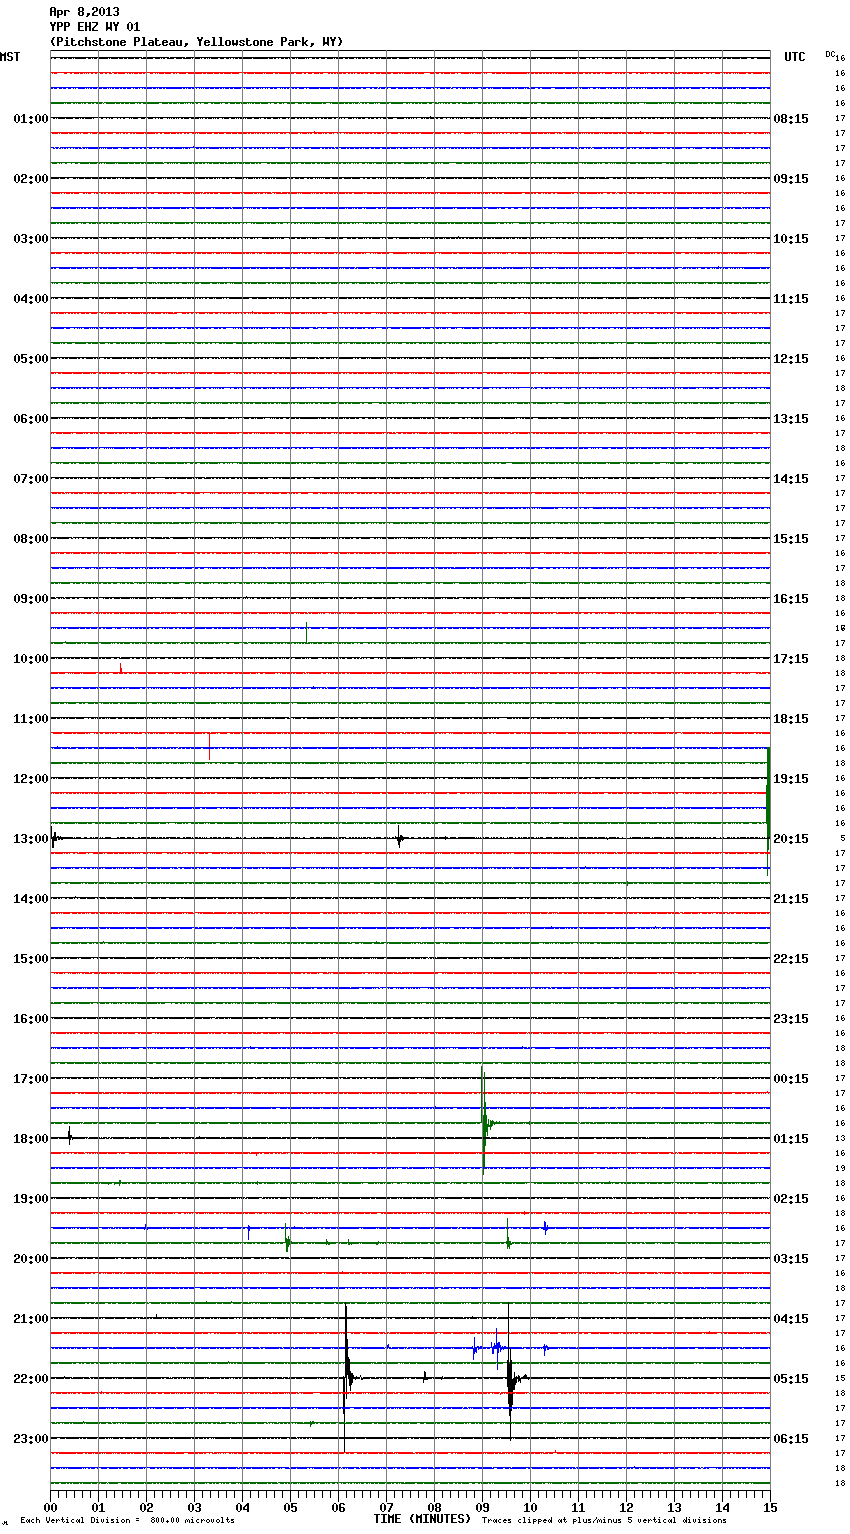Select minute 15 on the bottom axis
850x1534 pixels.
point(770,1507)
